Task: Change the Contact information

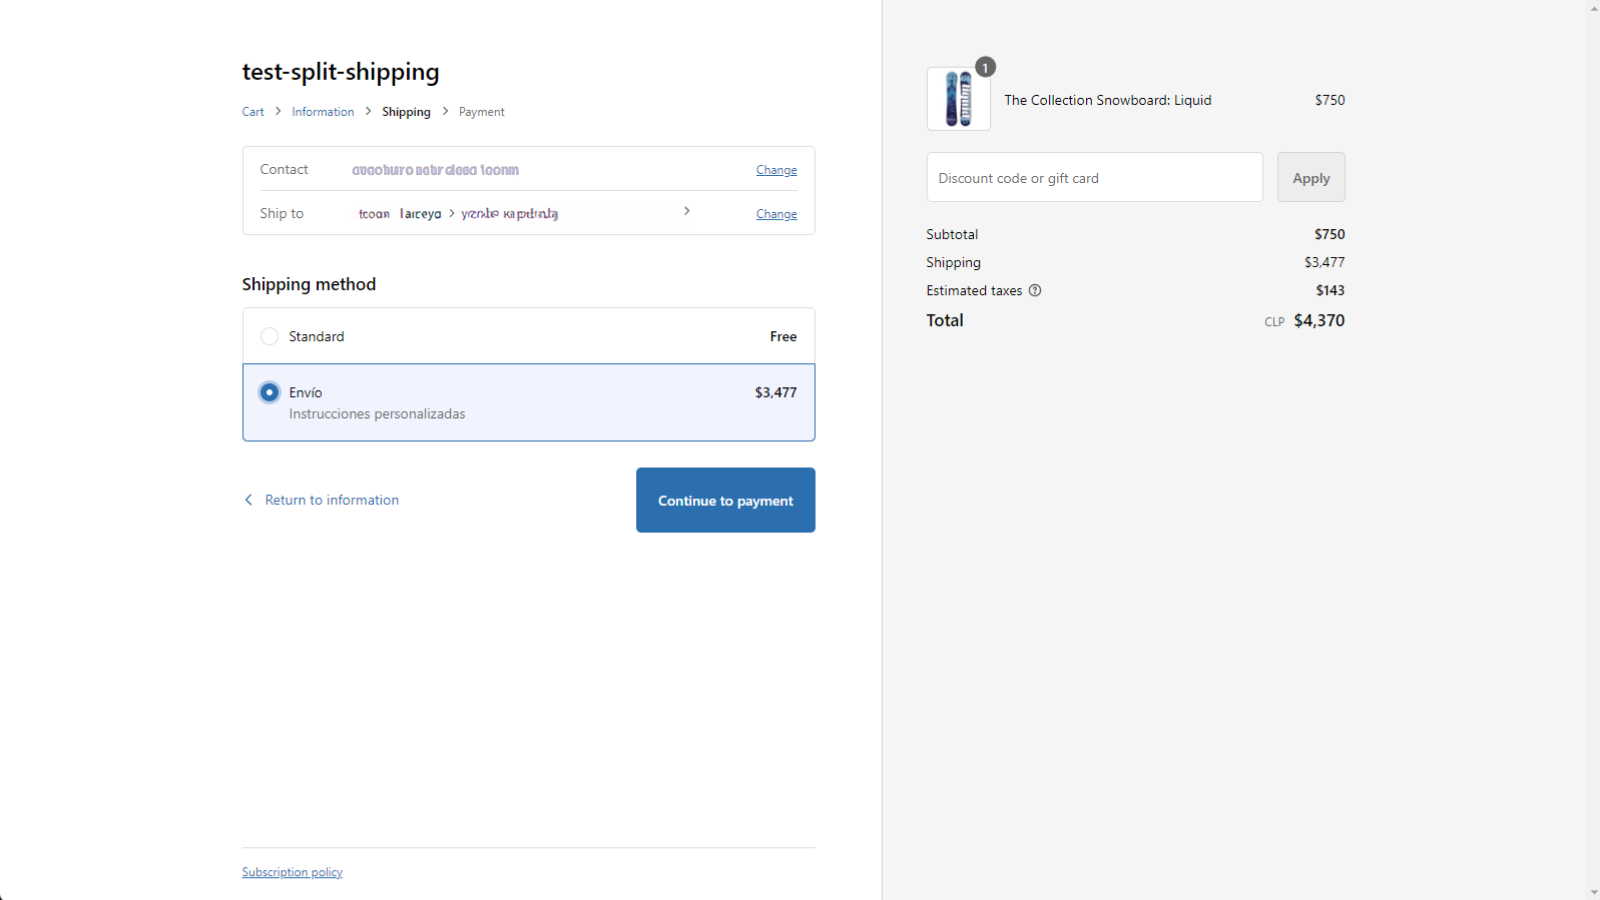Action: coord(776,170)
